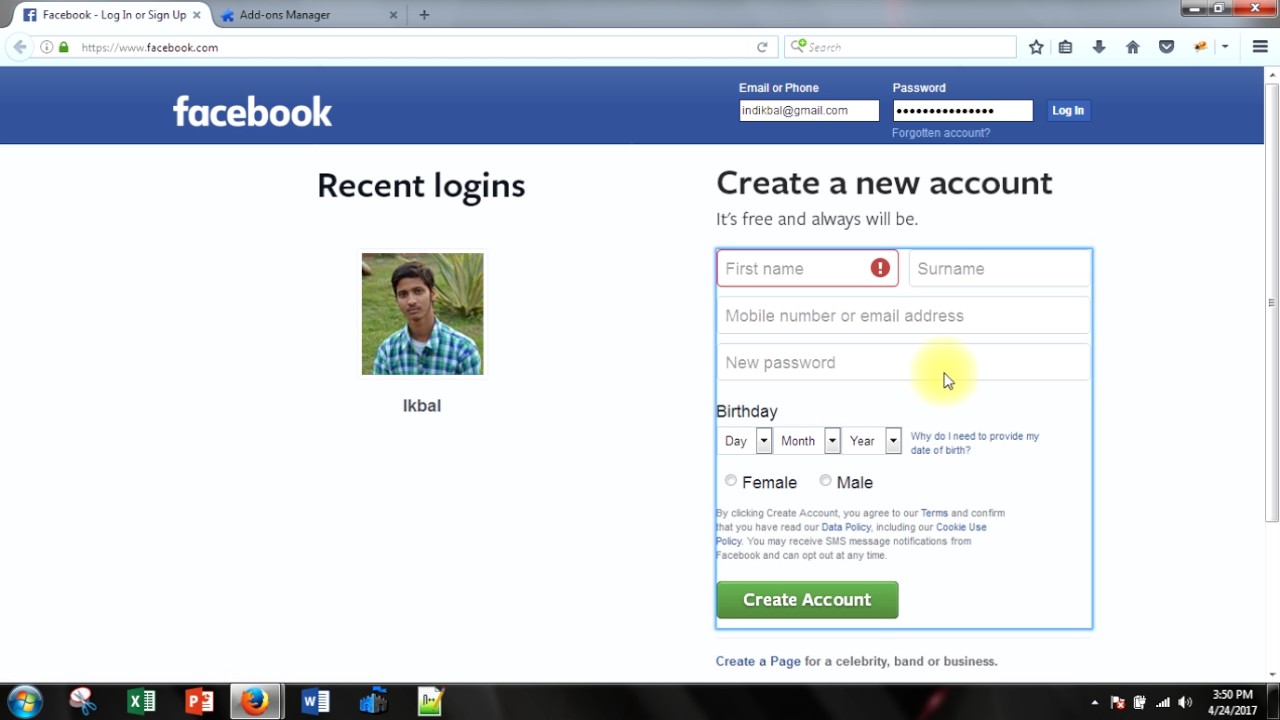The width and height of the screenshot is (1280, 720).
Task: Click the Ikbal name label
Action: pos(422,405)
